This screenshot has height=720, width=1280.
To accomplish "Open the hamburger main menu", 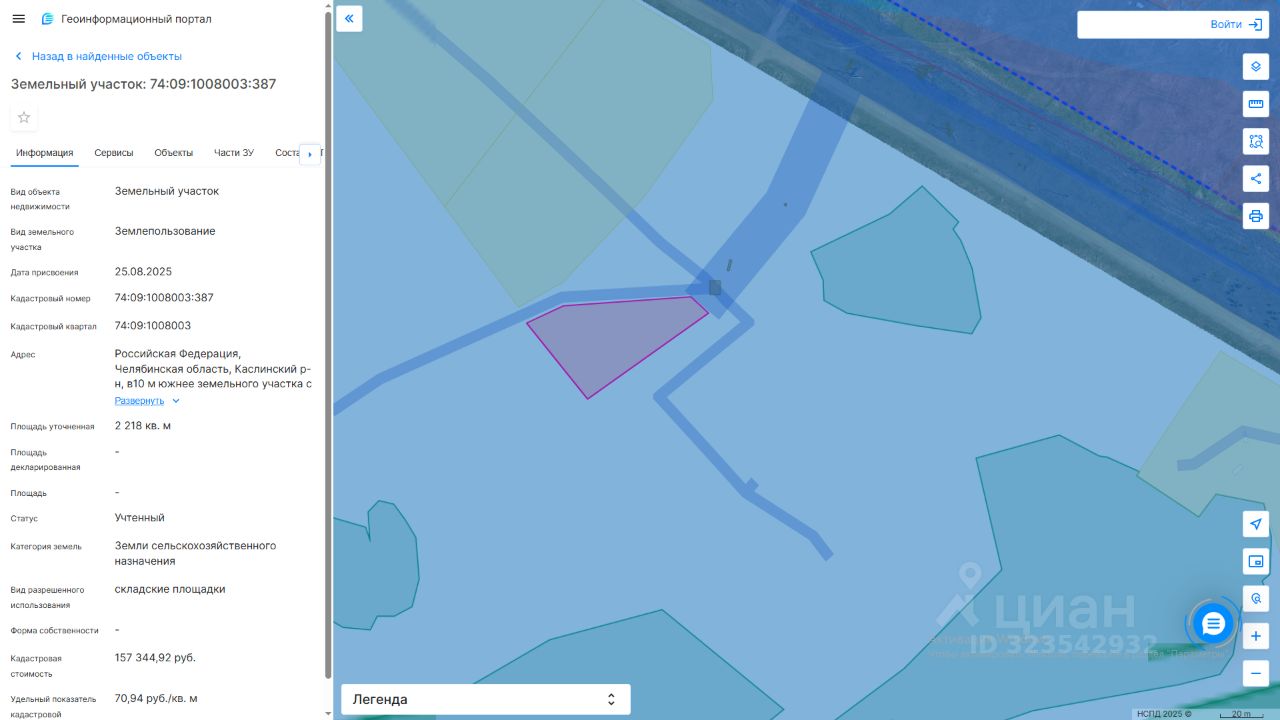I will coord(18,19).
